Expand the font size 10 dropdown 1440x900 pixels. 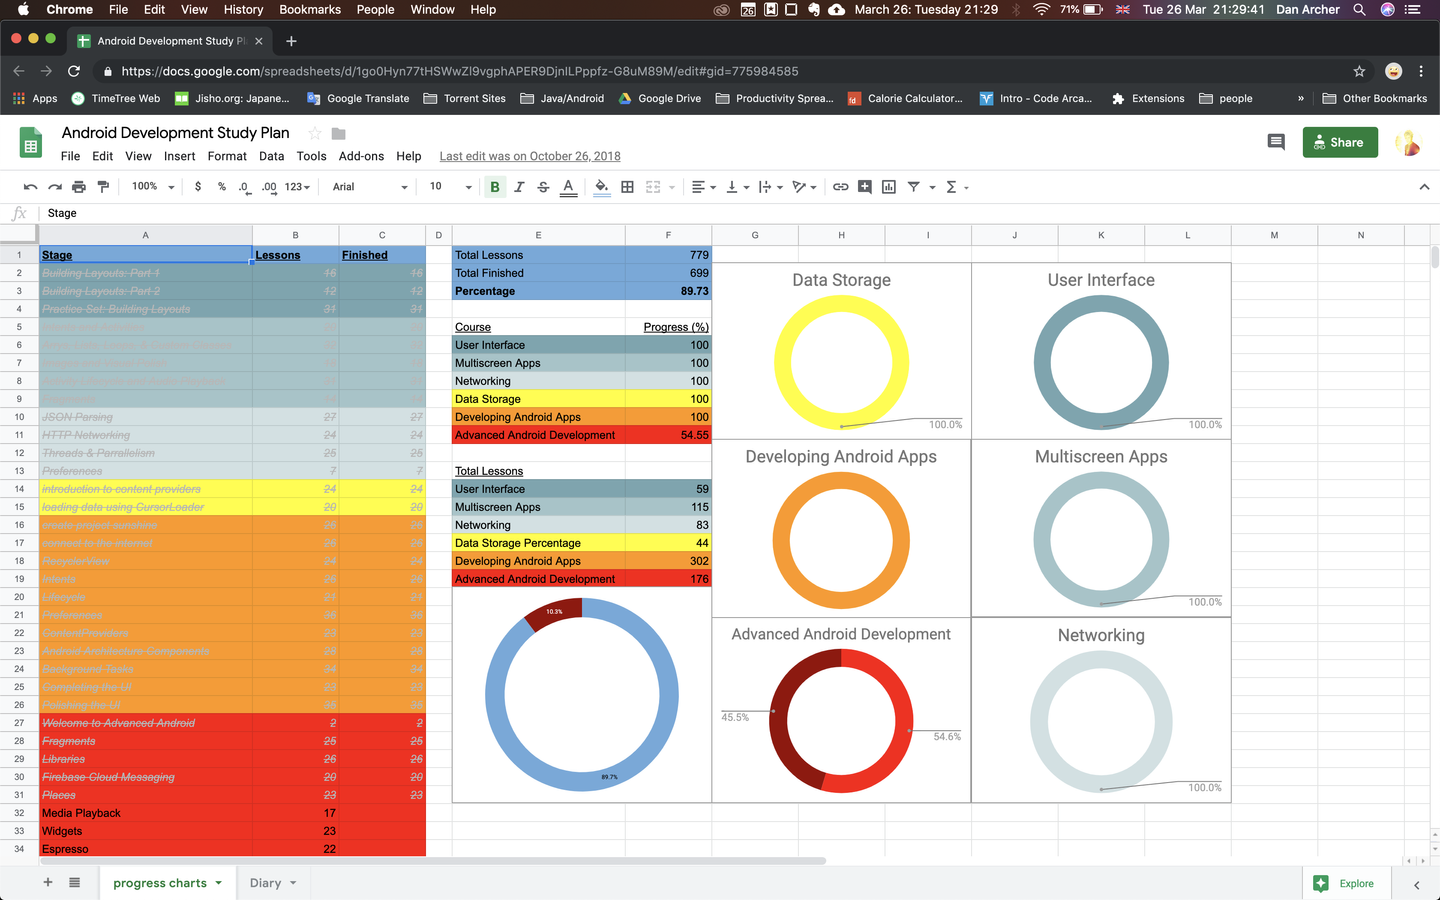click(450, 187)
